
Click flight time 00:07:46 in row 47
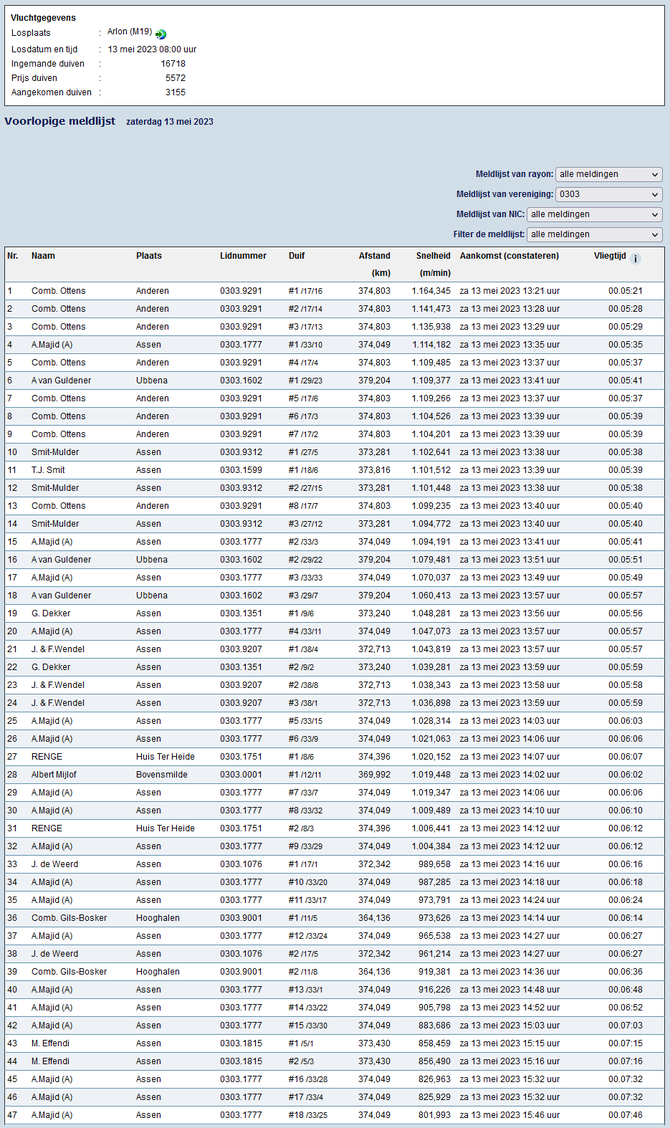point(625,1115)
